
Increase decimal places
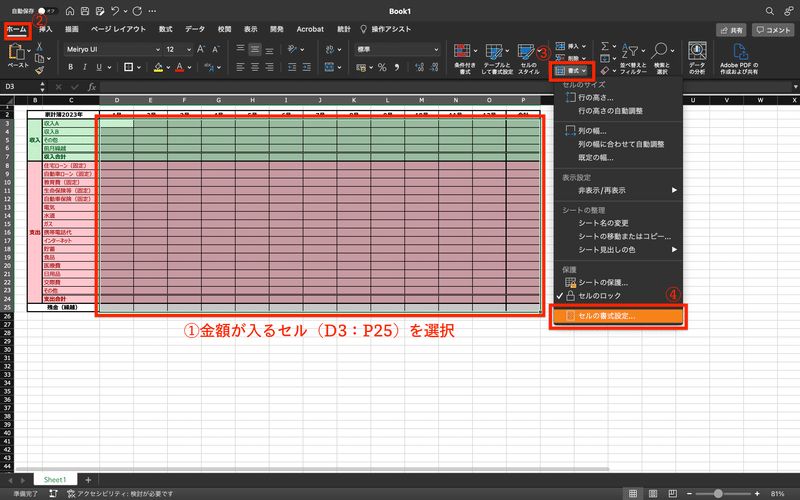click(419, 67)
